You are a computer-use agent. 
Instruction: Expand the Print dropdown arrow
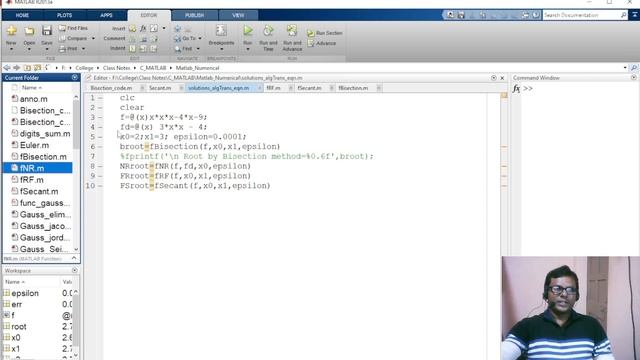(84, 49)
